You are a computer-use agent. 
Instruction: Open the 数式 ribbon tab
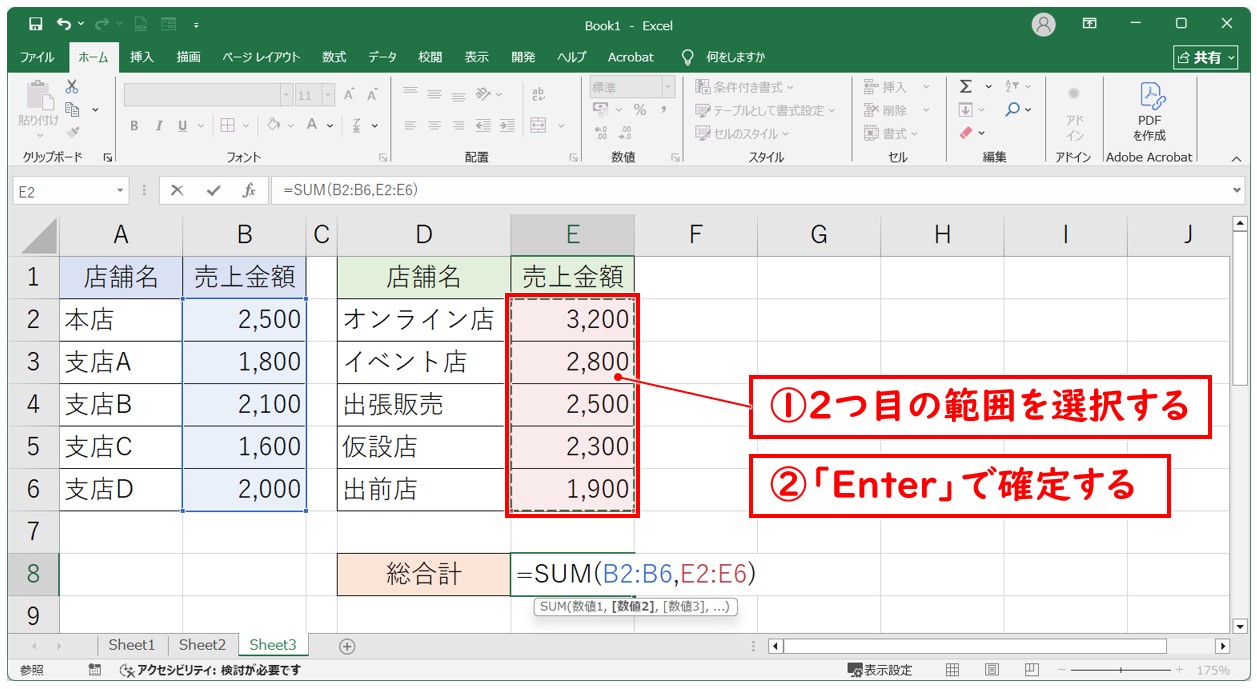[x=334, y=57]
